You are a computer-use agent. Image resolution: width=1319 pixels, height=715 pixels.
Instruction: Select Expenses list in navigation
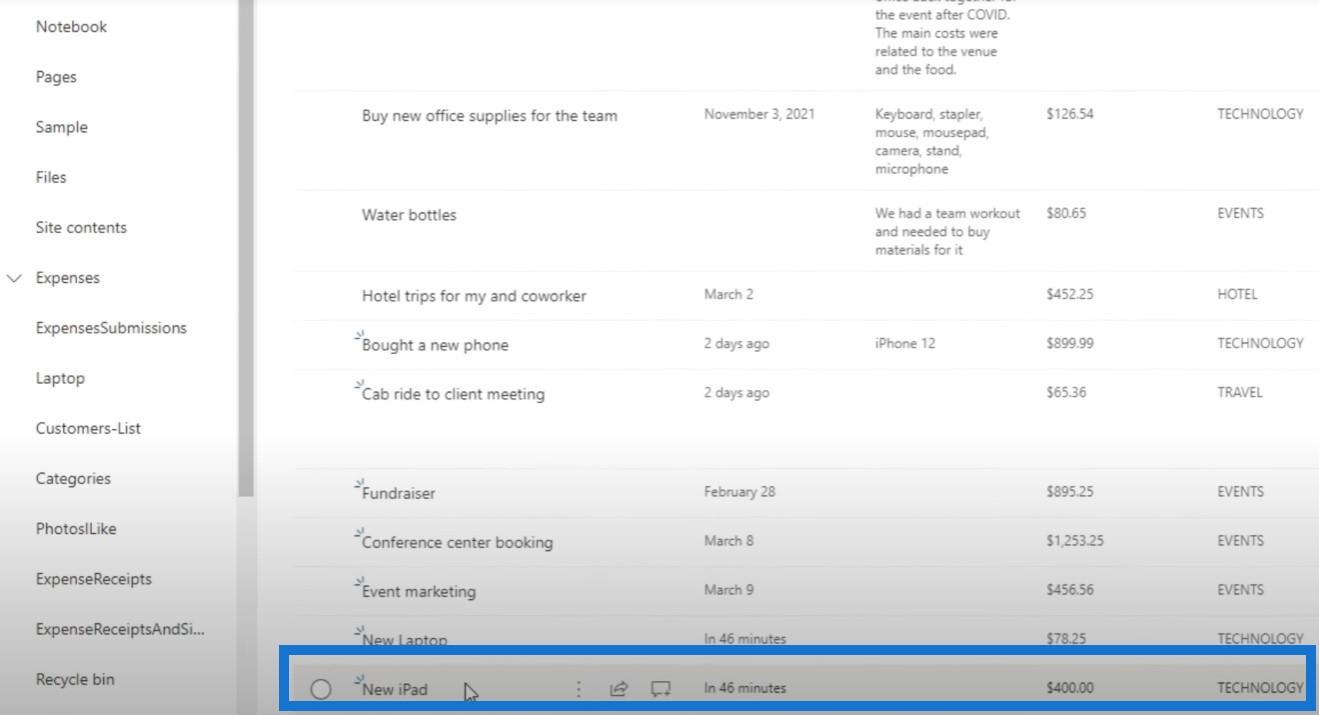pos(68,278)
